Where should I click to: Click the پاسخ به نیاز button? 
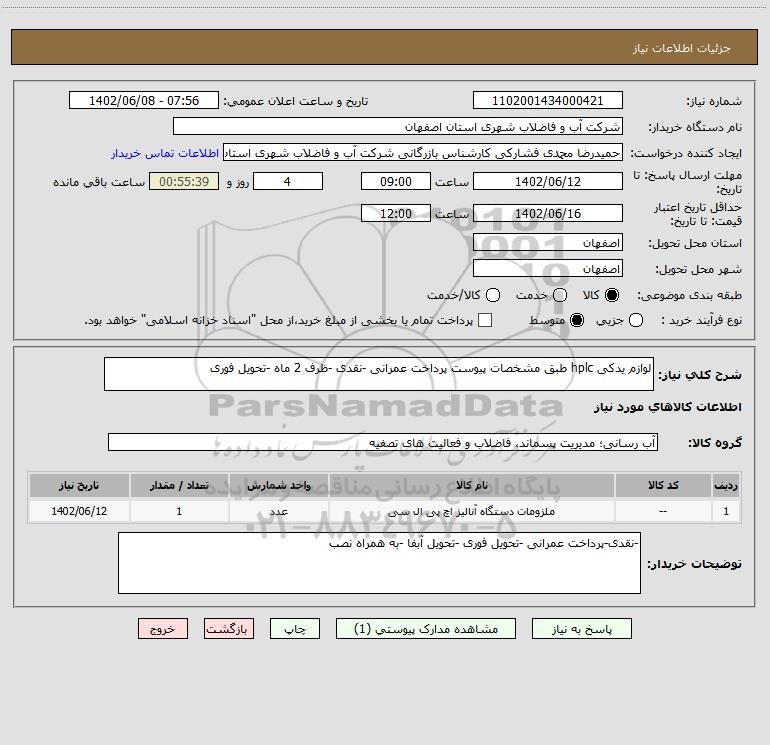pos(582,629)
